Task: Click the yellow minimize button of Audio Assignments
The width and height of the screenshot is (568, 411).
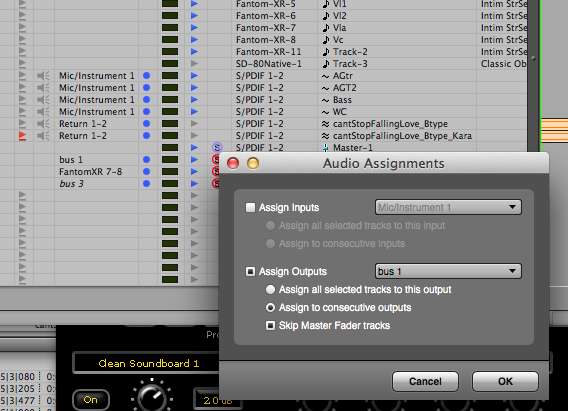Action: [253, 163]
